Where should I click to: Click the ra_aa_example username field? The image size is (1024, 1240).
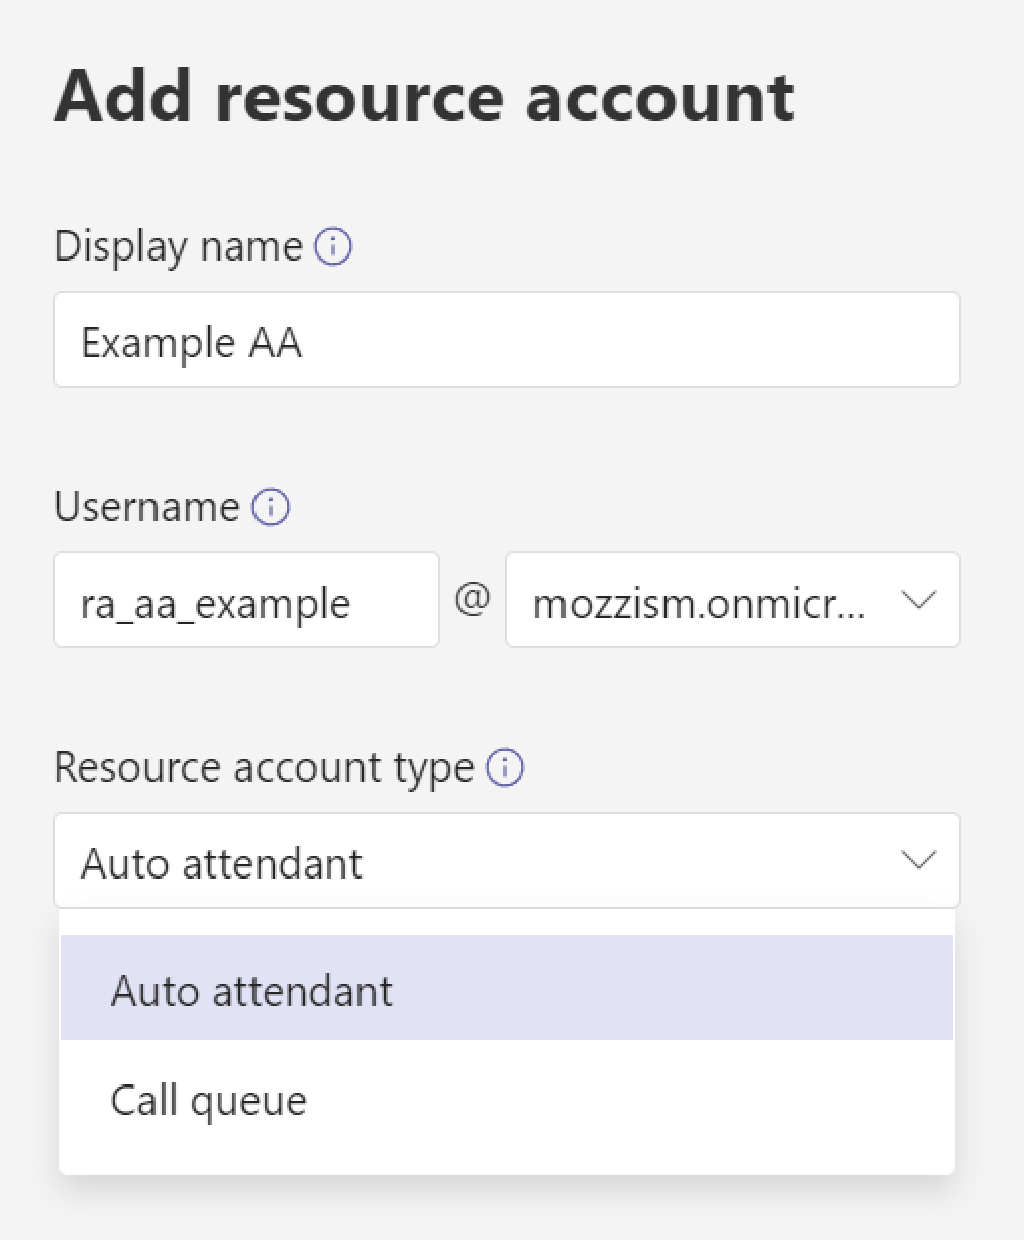pos(245,600)
